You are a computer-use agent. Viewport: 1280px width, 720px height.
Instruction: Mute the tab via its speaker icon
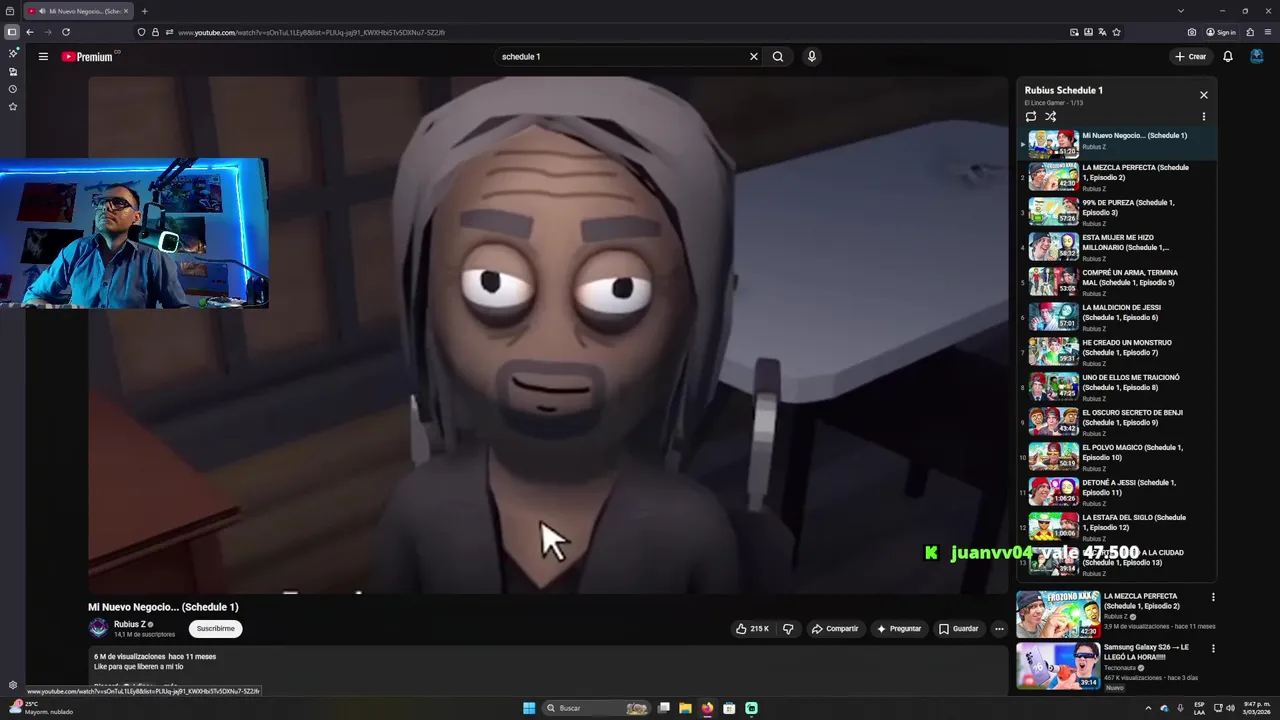point(40,11)
